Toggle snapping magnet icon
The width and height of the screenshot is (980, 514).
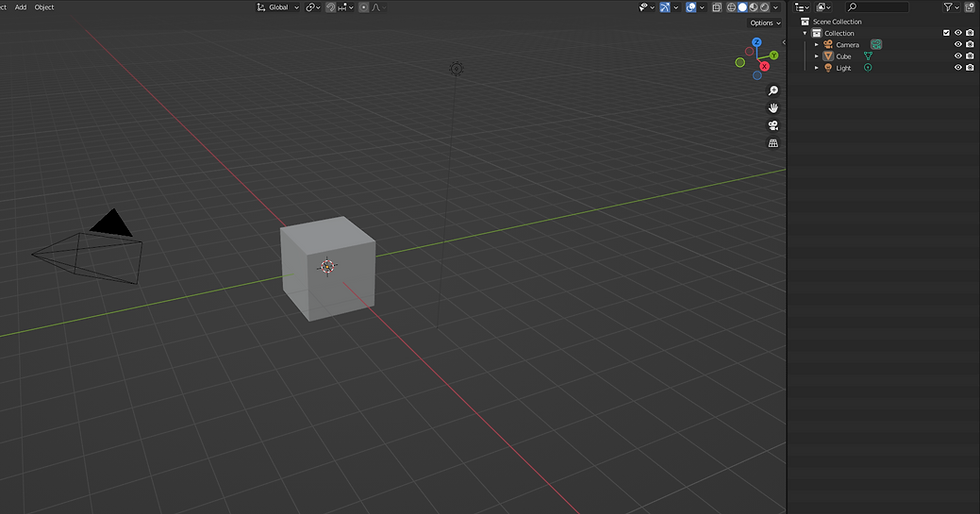pyautogui.click(x=331, y=8)
